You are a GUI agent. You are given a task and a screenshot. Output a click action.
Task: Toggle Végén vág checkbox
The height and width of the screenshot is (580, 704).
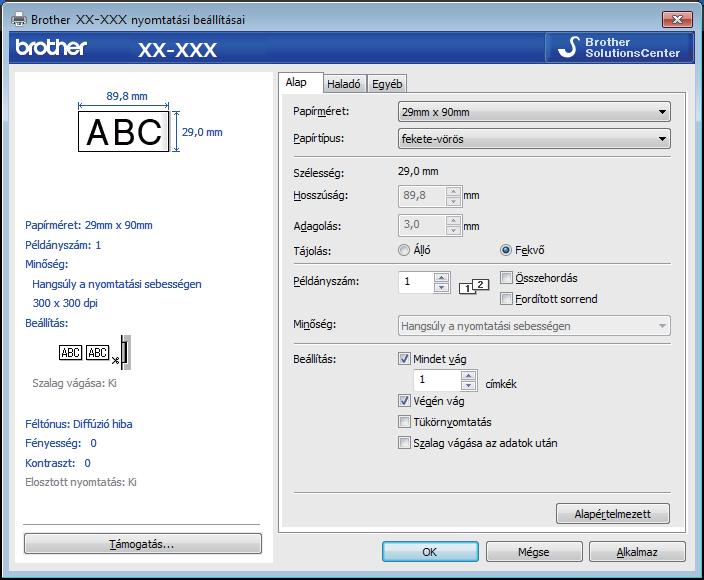pos(404,400)
